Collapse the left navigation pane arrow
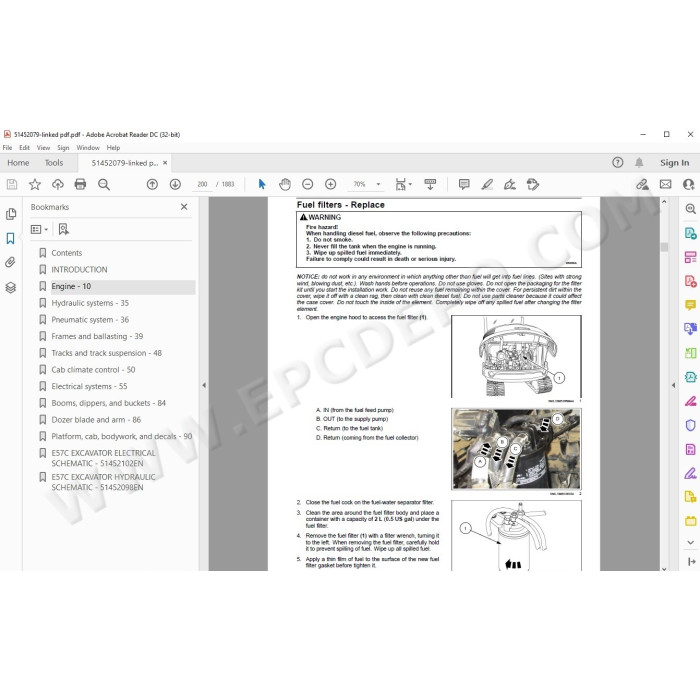This screenshot has width=700, height=700. click(x=204, y=385)
